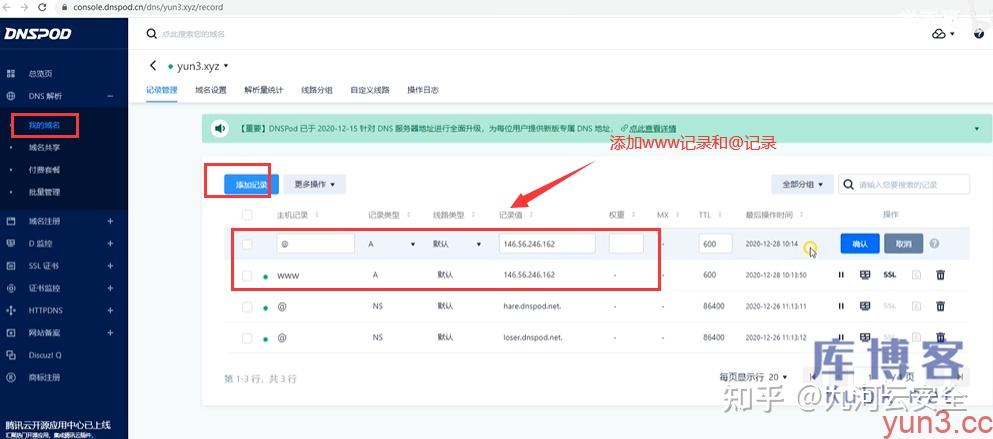The height and width of the screenshot is (439, 993).
Task: Open the 更多操作 dropdown
Action: (x=315, y=184)
